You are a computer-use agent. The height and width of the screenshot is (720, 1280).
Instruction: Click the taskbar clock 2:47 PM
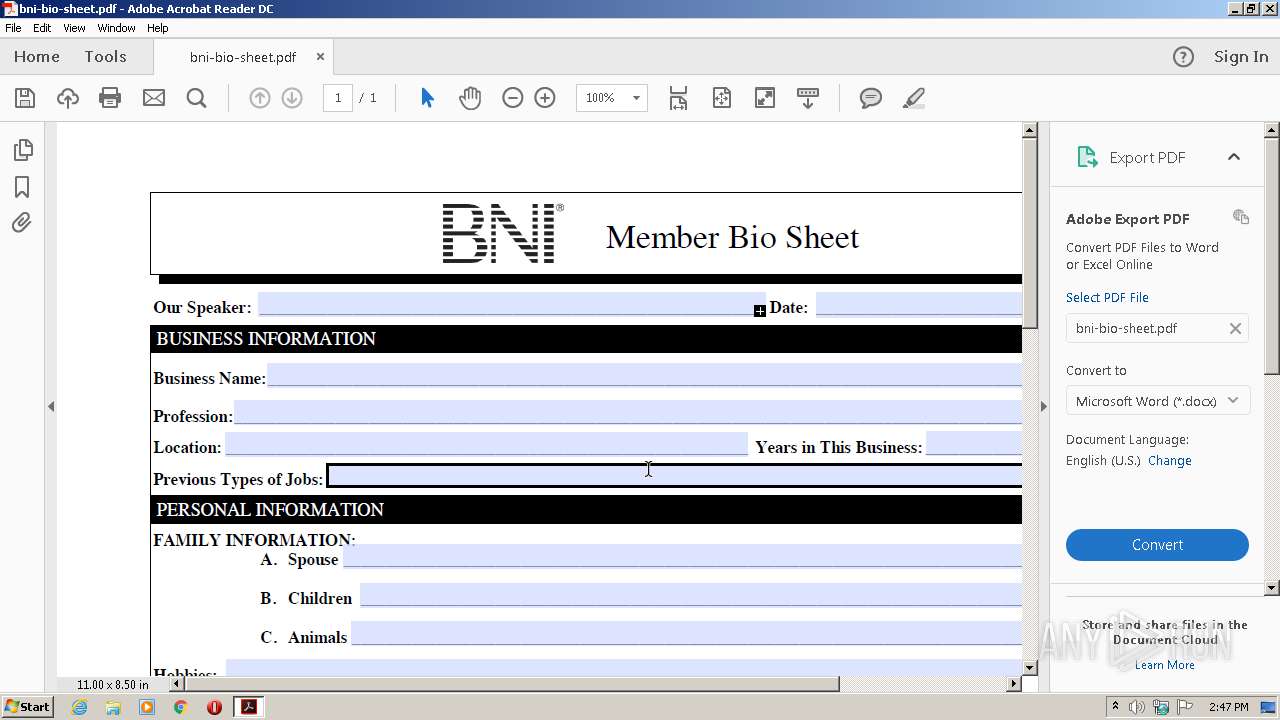[1228, 707]
